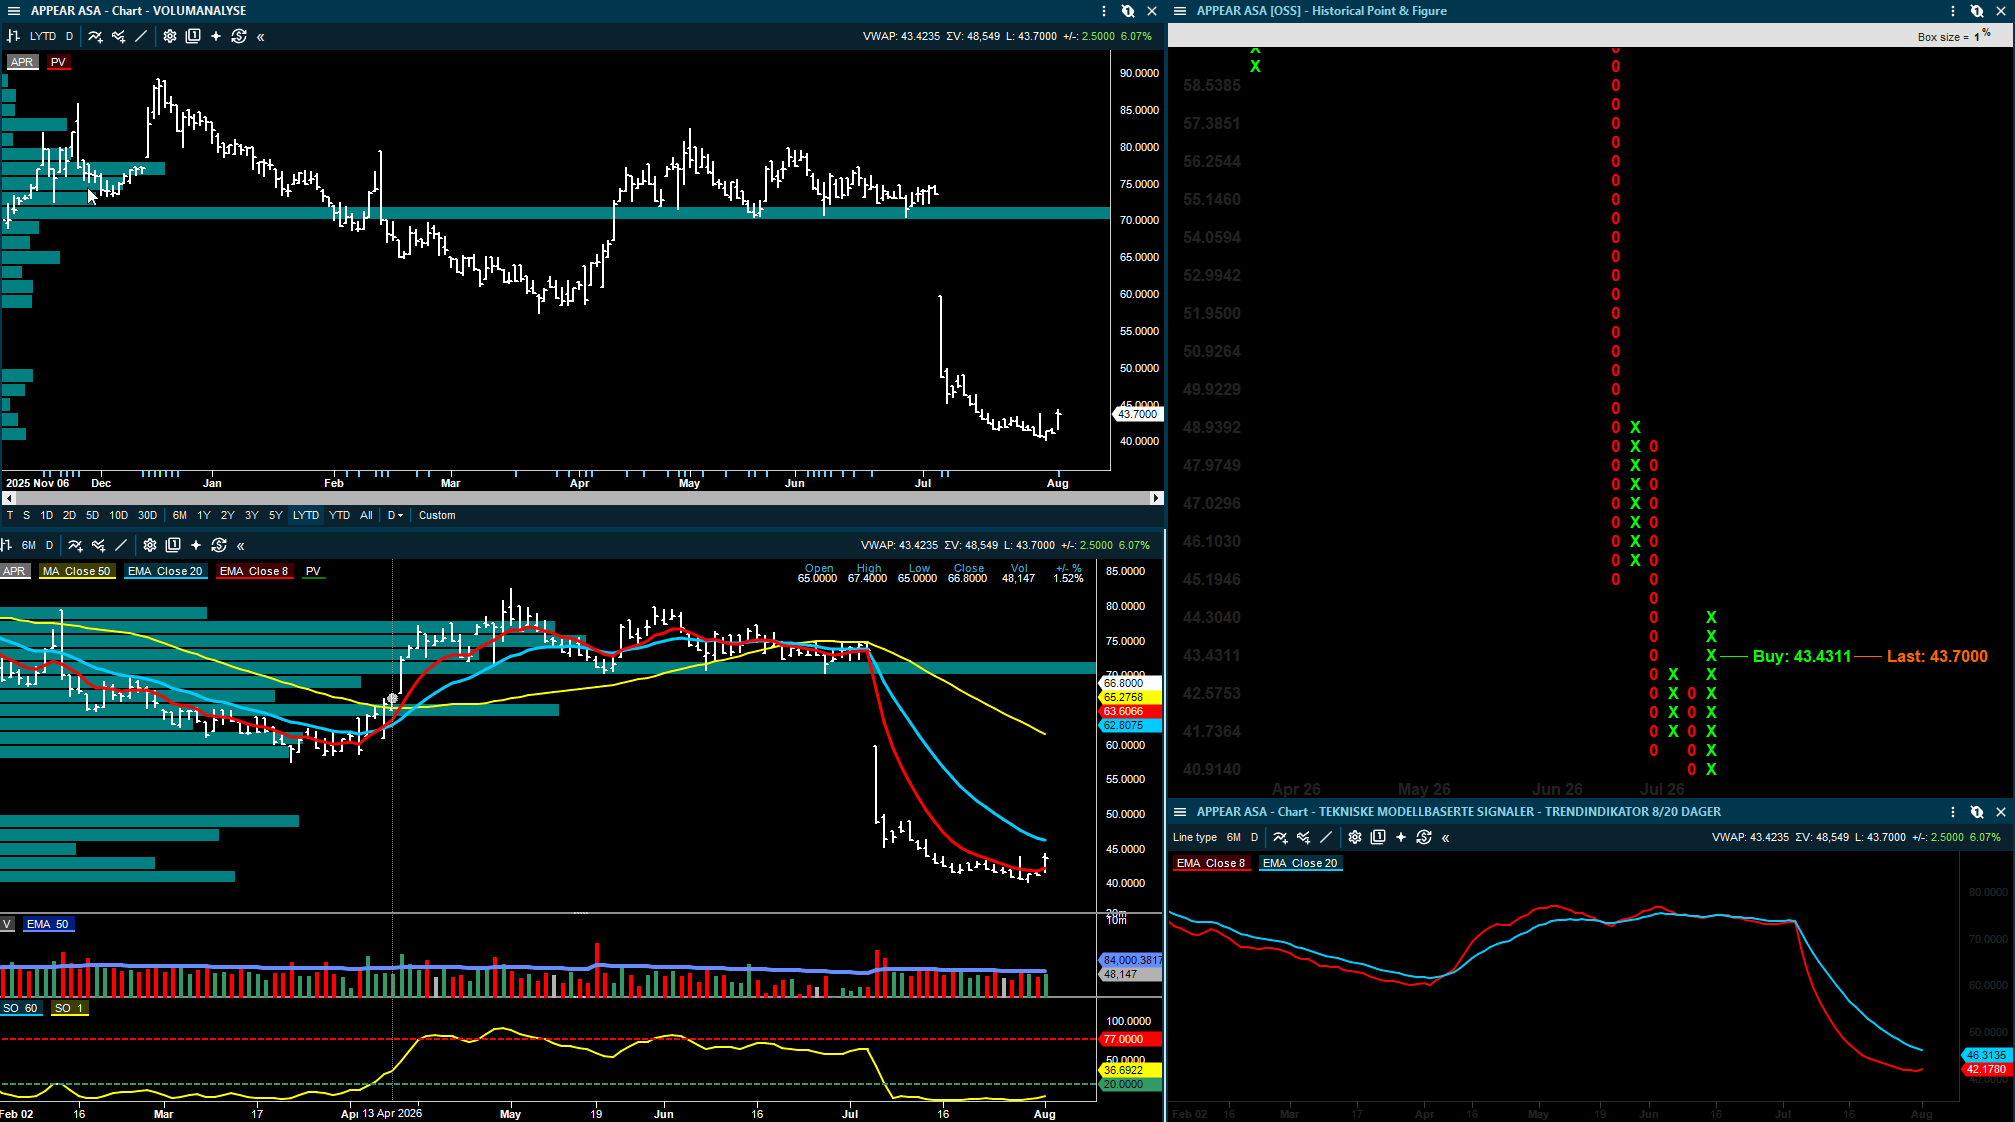Toggle APR indicator tag on top chart
The height and width of the screenshot is (1122, 2015).
pos(21,62)
